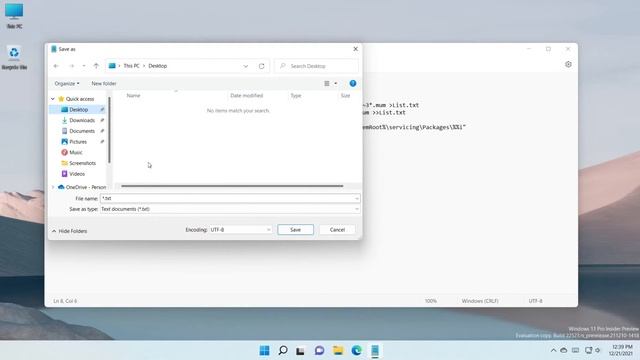
Task: Open the blue Help icon
Action: [353, 83]
